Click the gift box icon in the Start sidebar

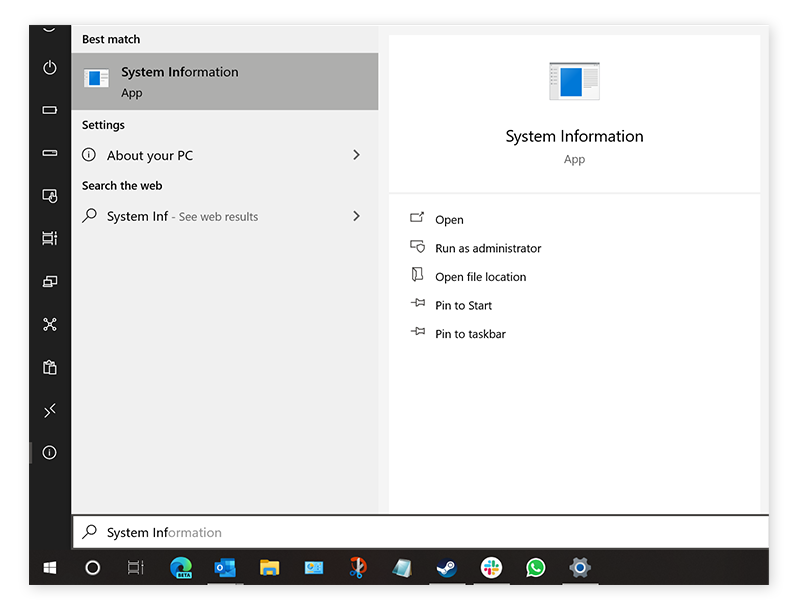pos(49,367)
